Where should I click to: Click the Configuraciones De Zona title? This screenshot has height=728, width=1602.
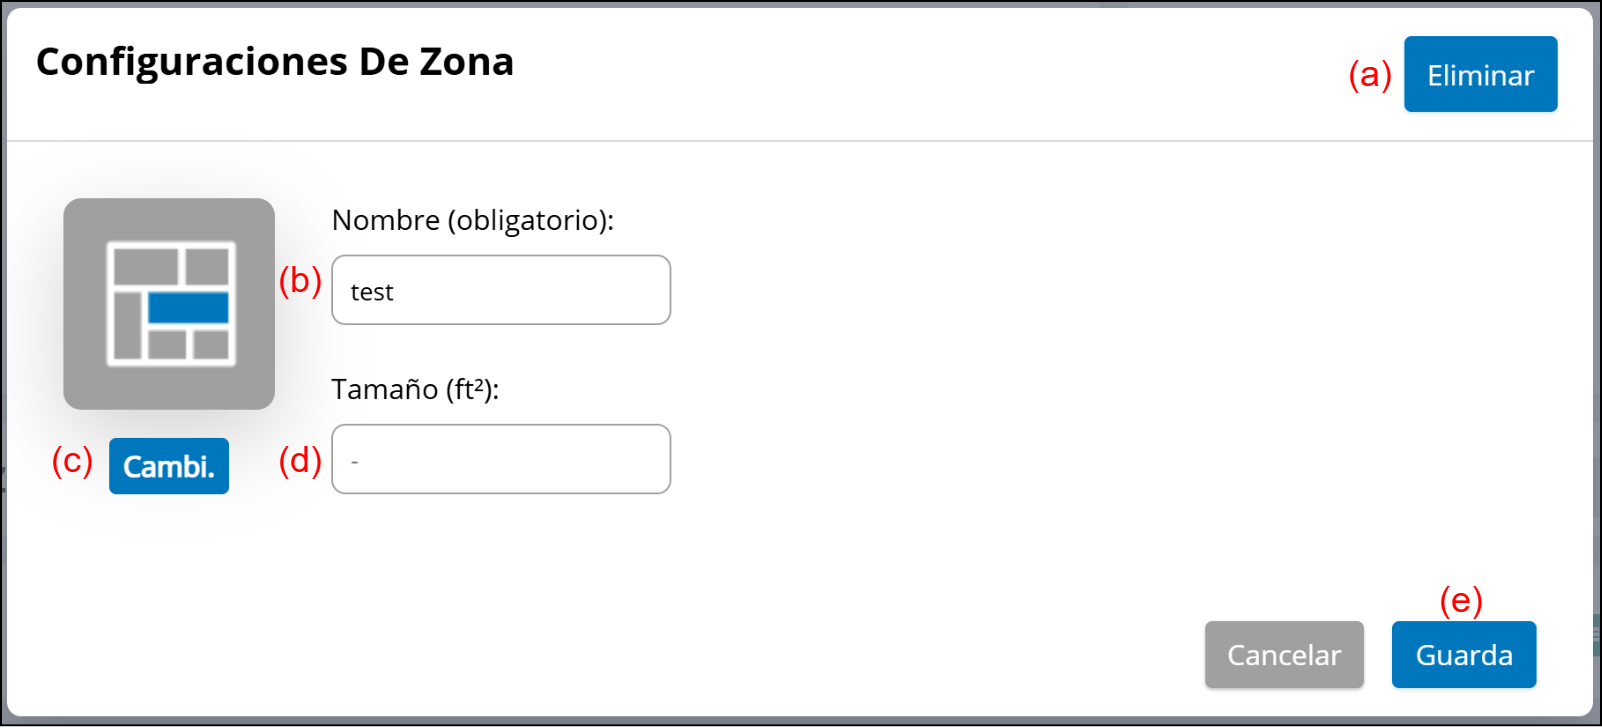pos(275,62)
